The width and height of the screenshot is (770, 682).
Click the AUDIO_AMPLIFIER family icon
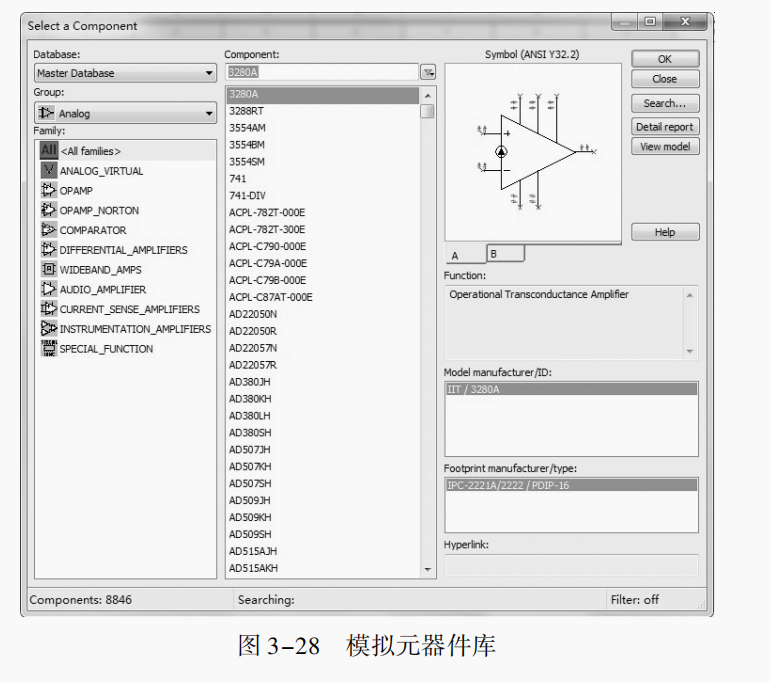point(49,289)
